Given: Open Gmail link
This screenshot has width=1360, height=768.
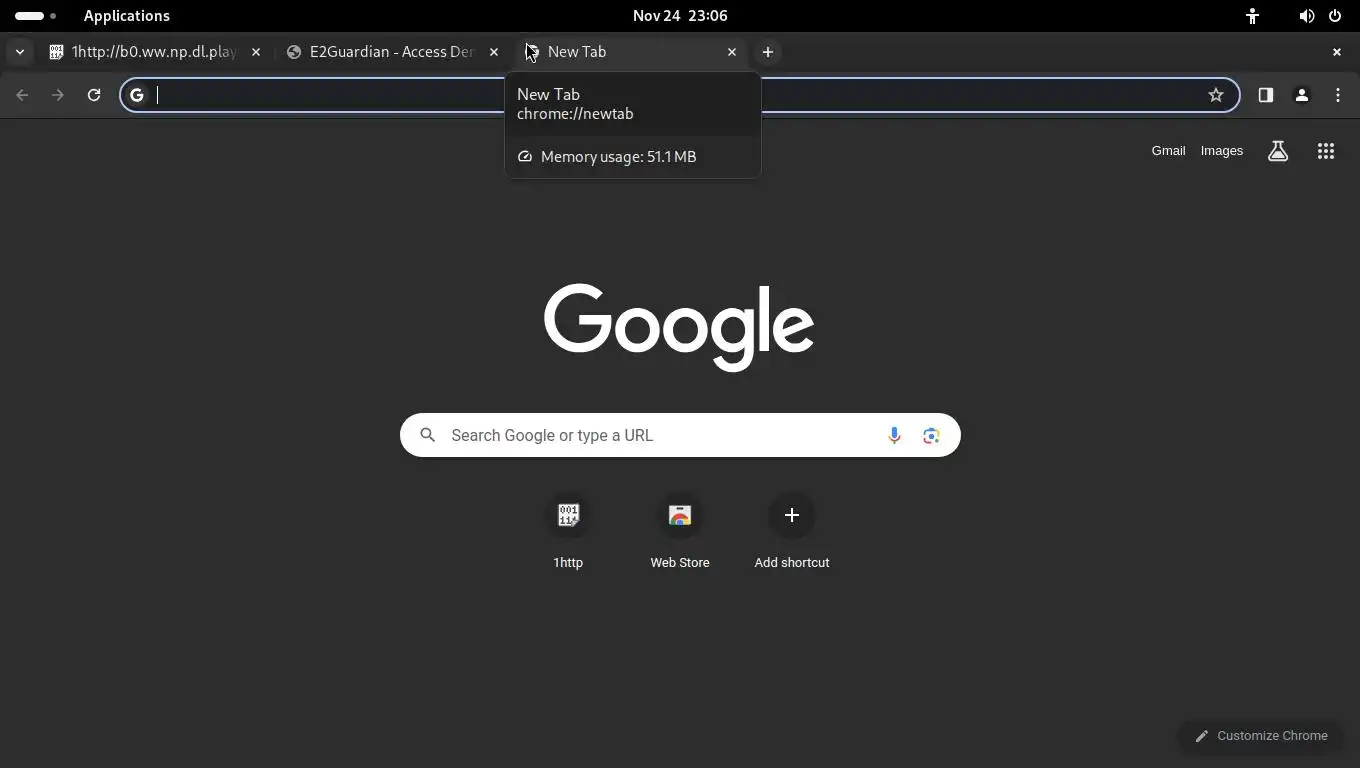Looking at the screenshot, I should [x=1168, y=151].
